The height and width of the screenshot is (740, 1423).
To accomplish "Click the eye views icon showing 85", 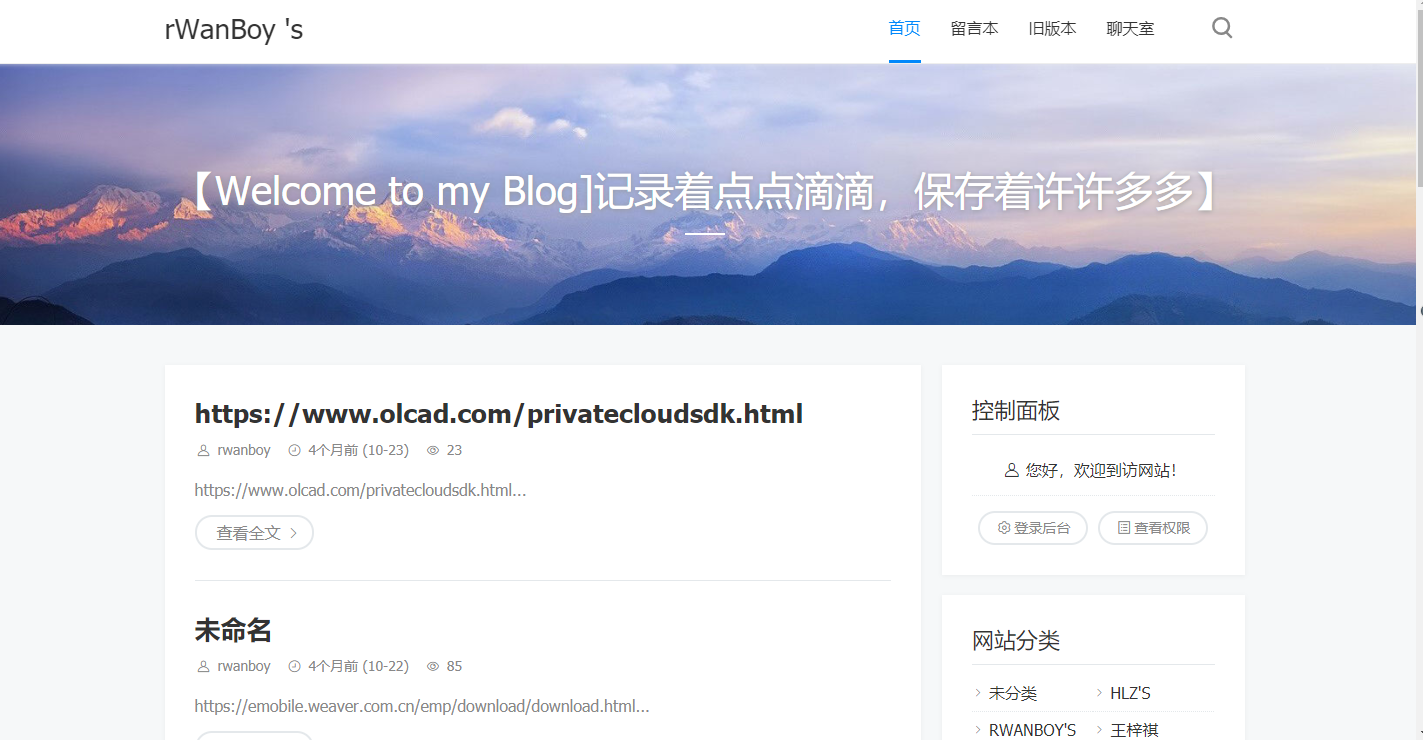I will (x=433, y=666).
